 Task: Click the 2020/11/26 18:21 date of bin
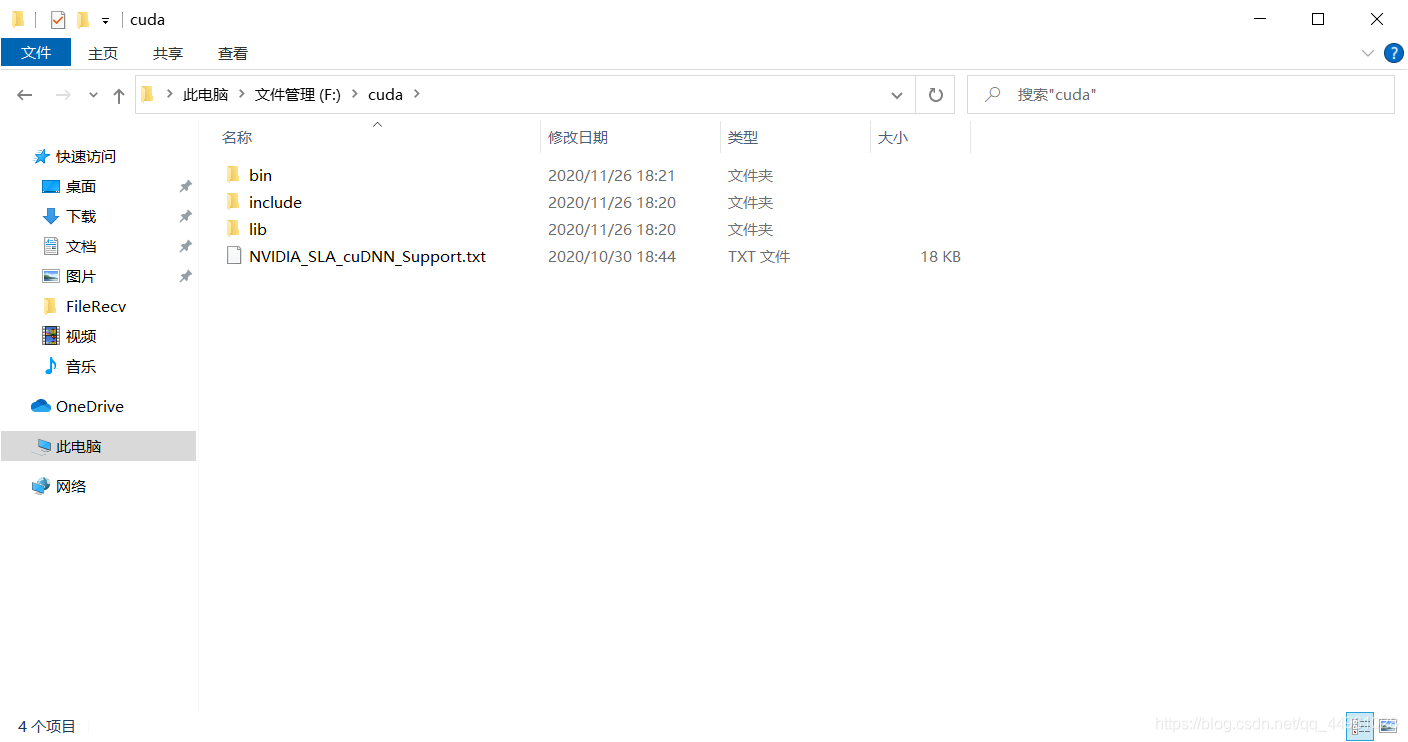point(612,175)
